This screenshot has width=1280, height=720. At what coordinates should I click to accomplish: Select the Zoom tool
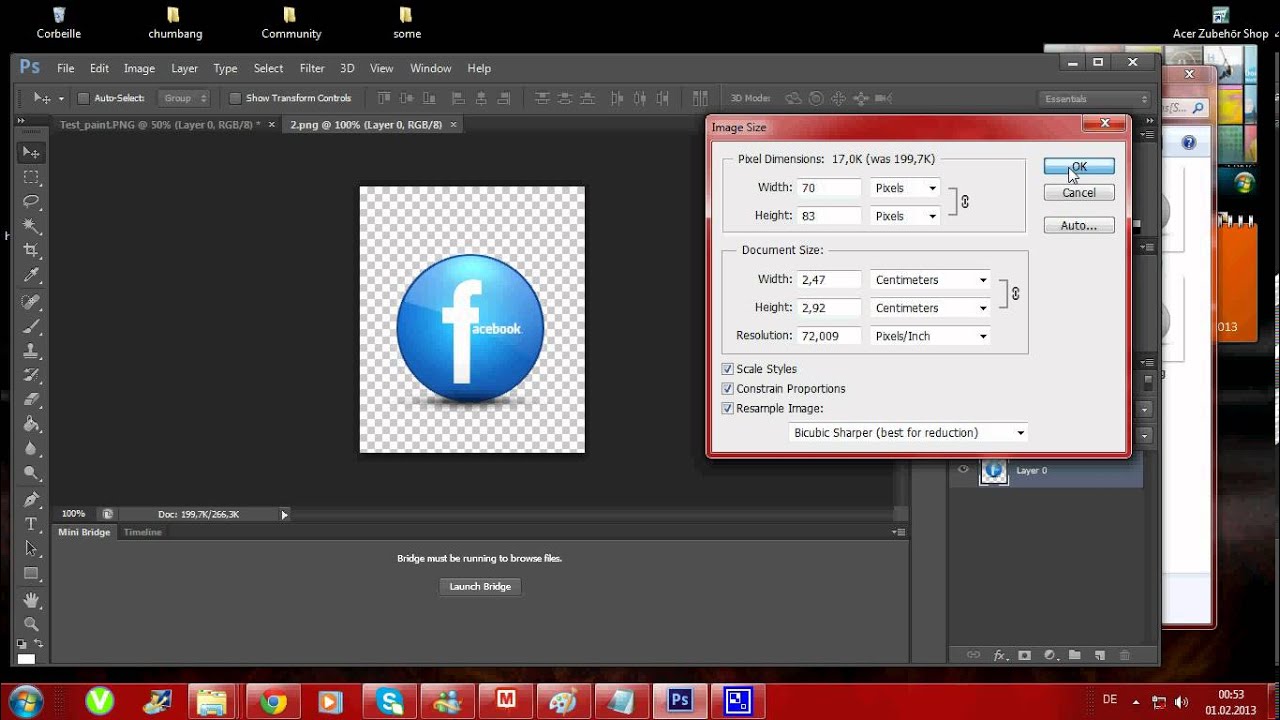(31, 624)
